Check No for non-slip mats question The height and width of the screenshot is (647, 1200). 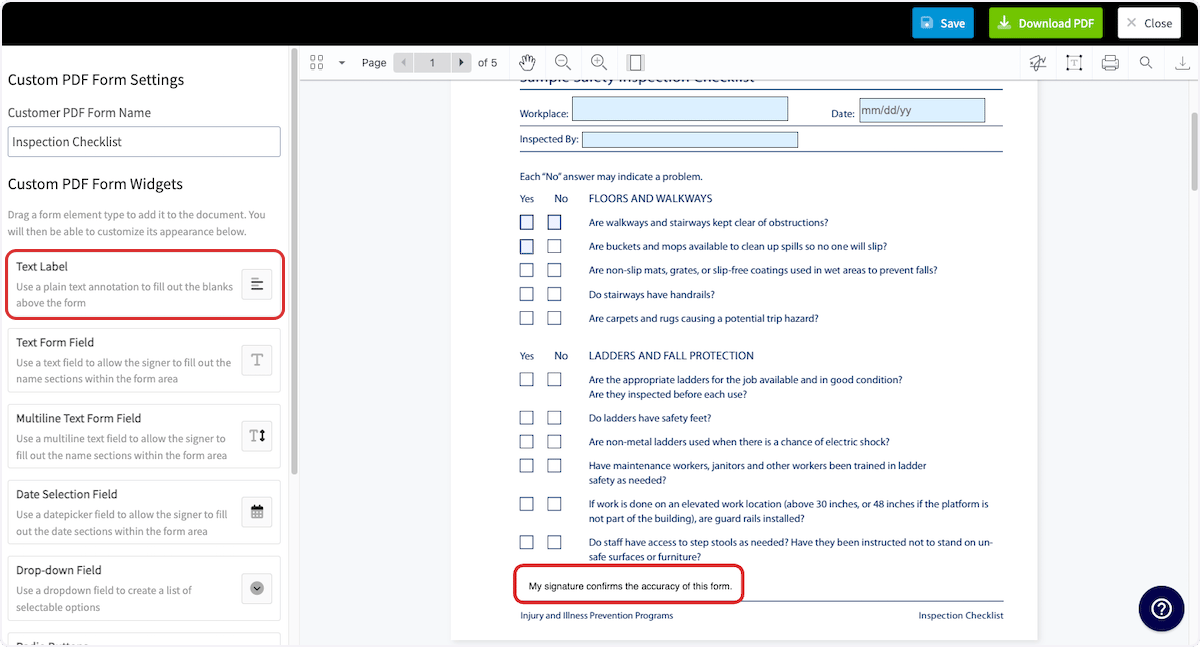[x=554, y=270]
